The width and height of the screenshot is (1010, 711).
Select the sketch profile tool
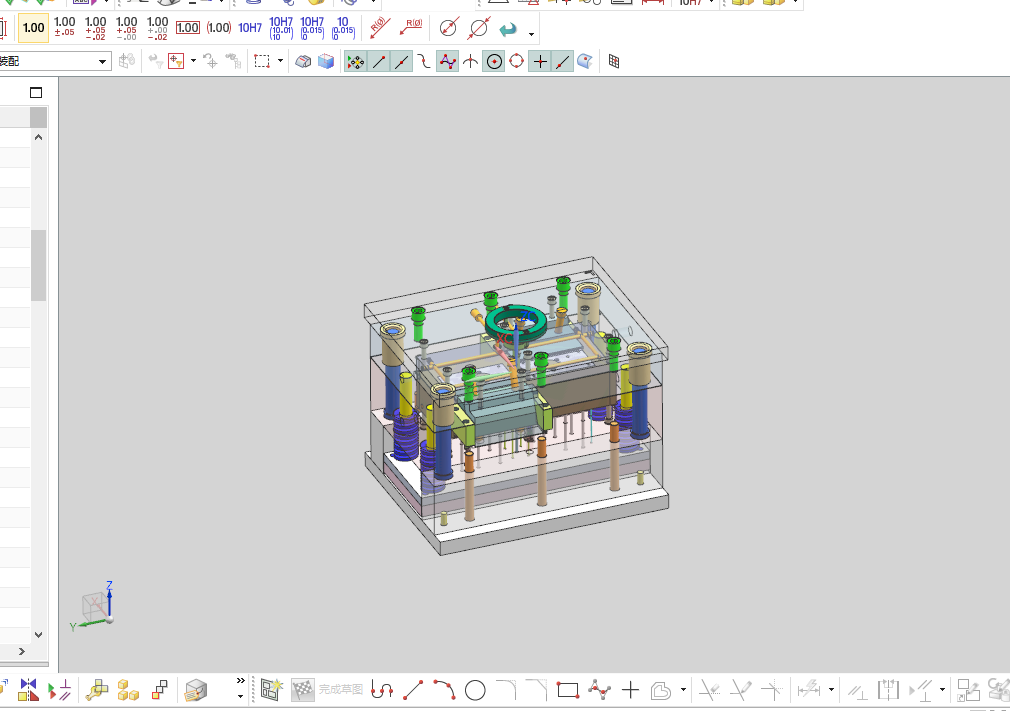(382, 690)
